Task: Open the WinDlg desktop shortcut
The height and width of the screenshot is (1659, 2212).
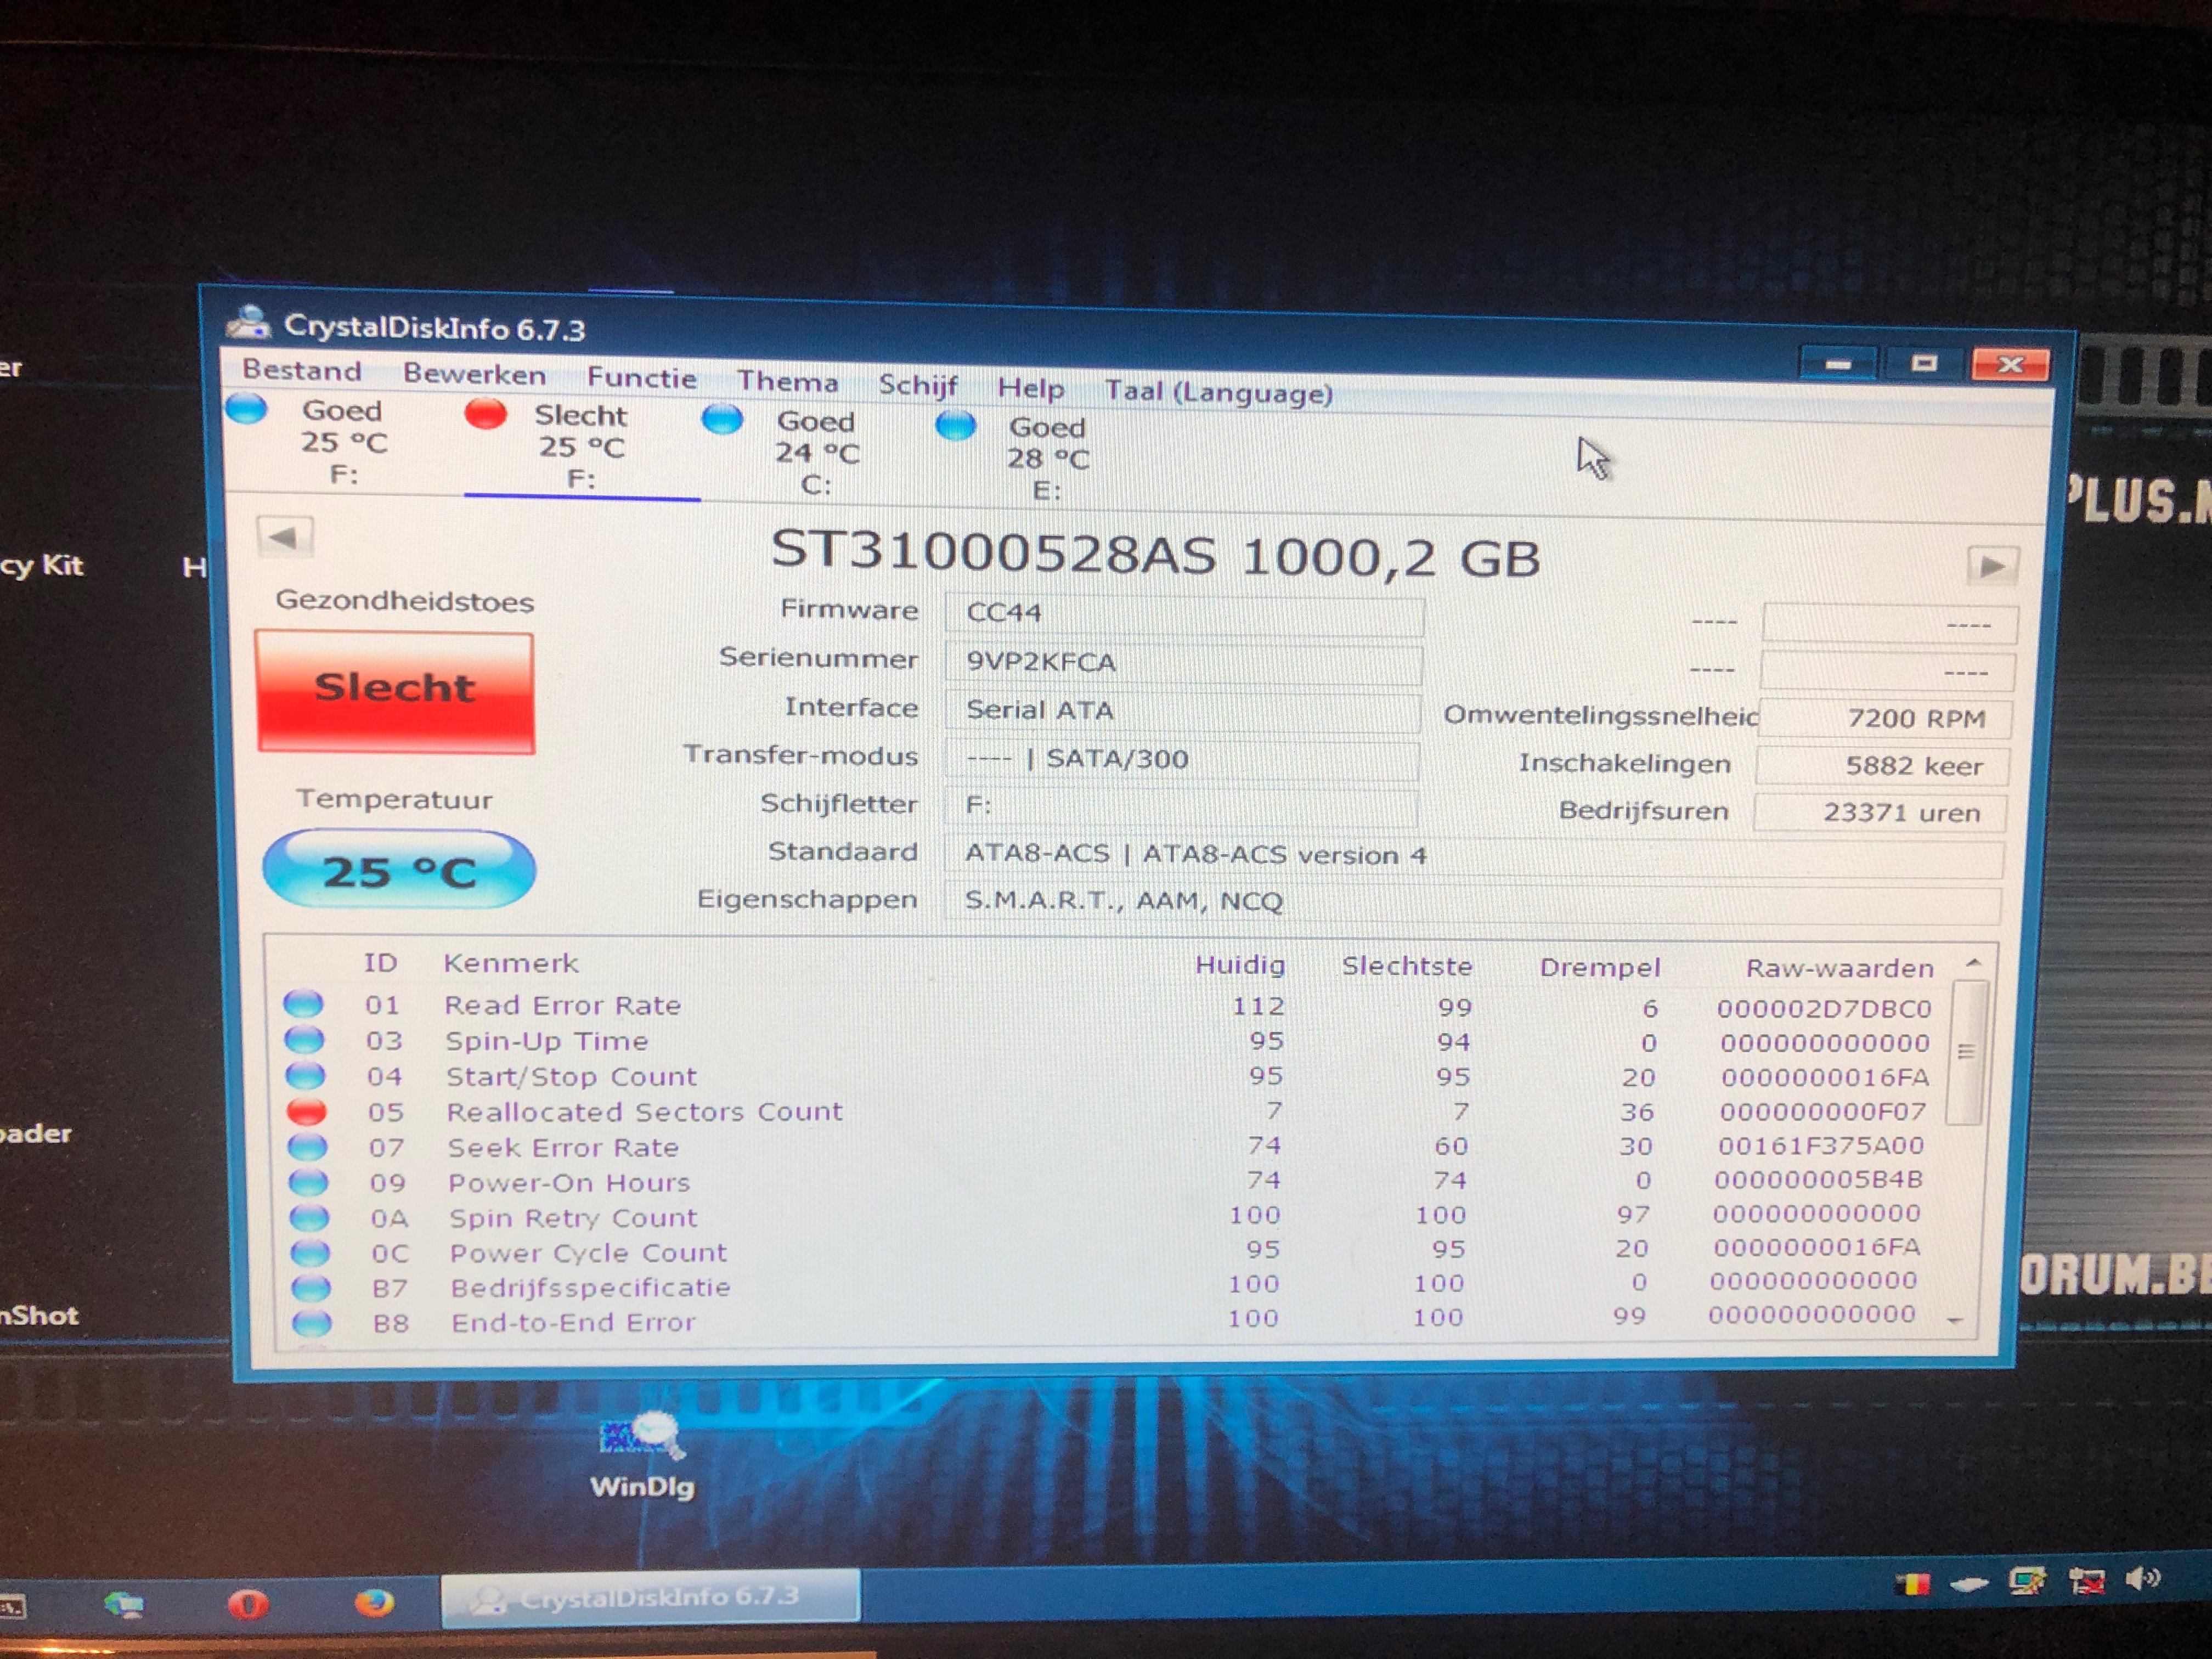Action: click(642, 1454)
